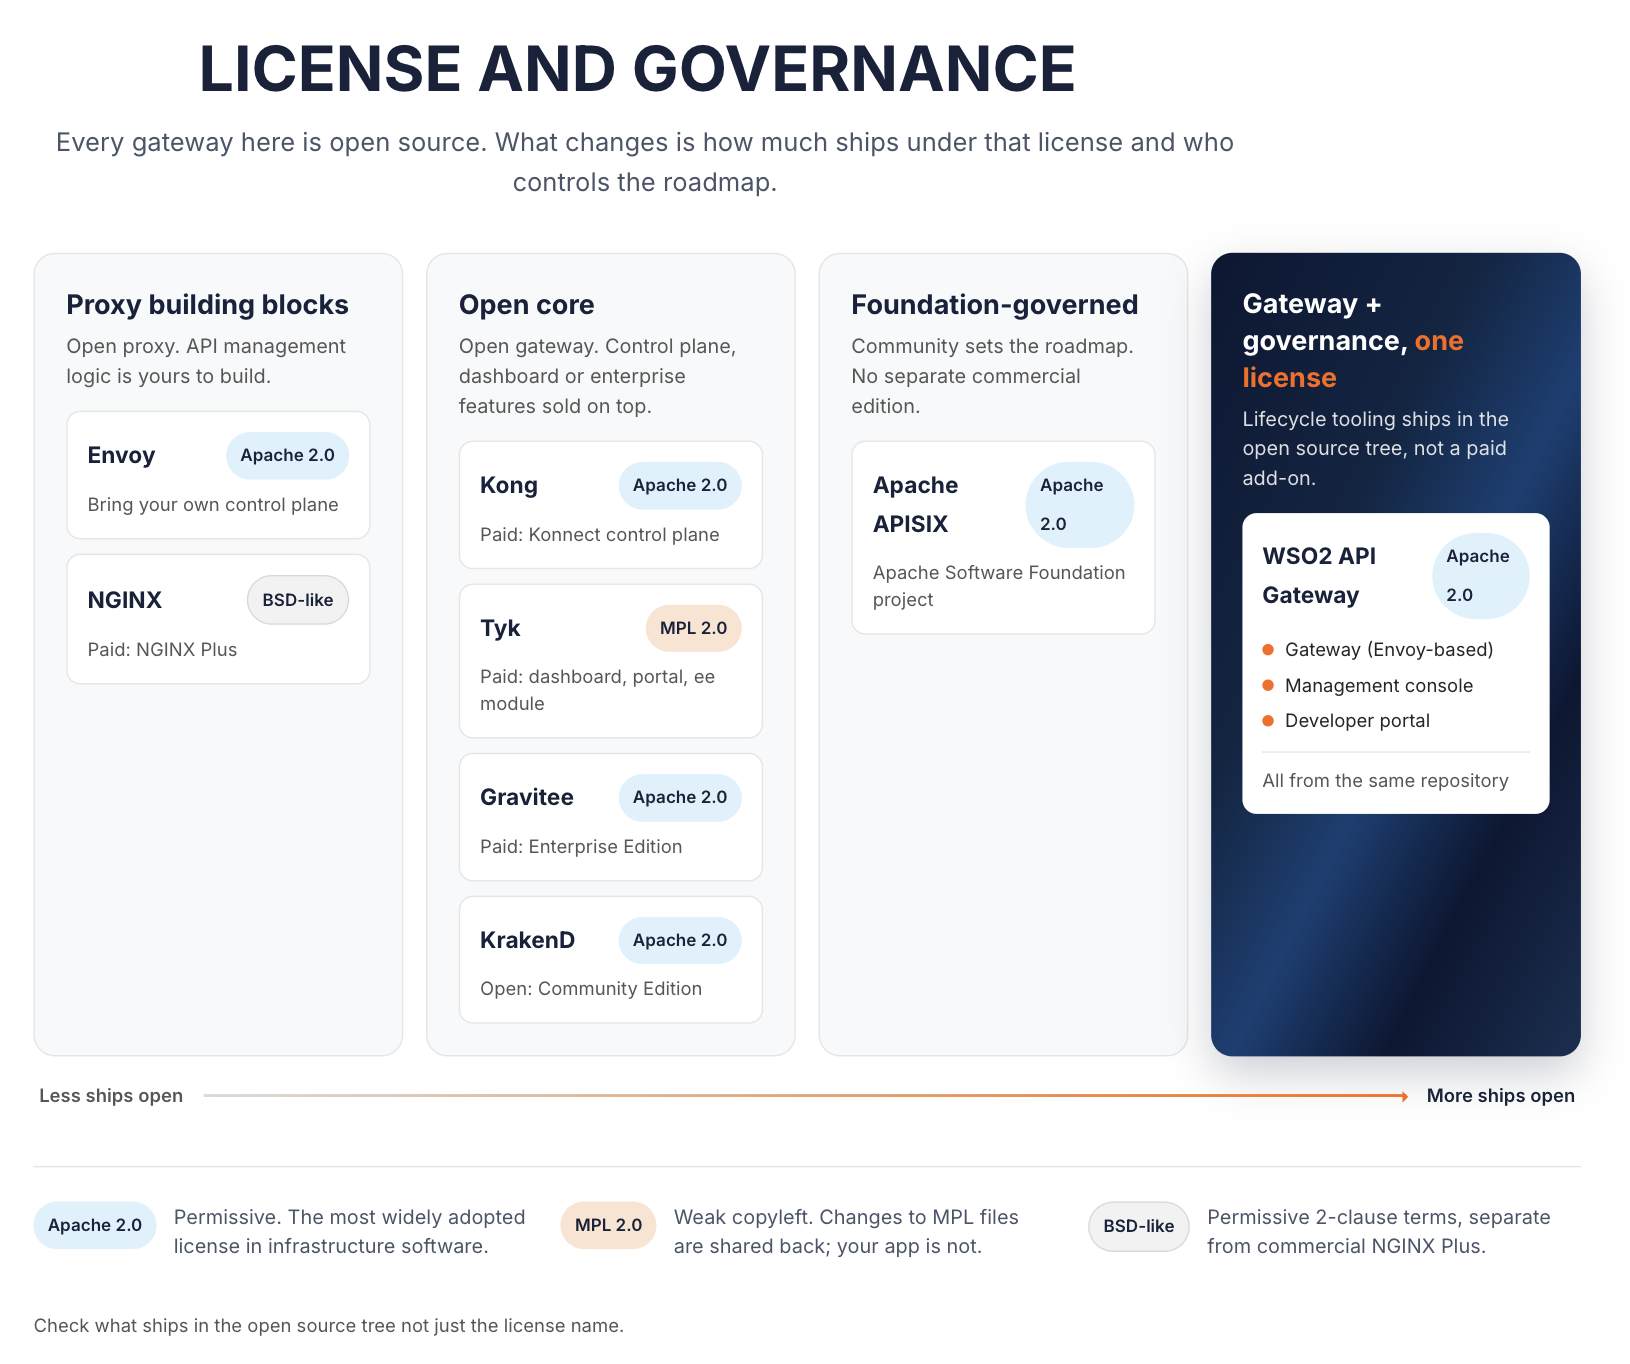Click the 'Gateway + governance, one license' heading
Image resolution: width=1630 pixels, height=1364 pixels.
pyautogui.click(x=1353, y=341)
